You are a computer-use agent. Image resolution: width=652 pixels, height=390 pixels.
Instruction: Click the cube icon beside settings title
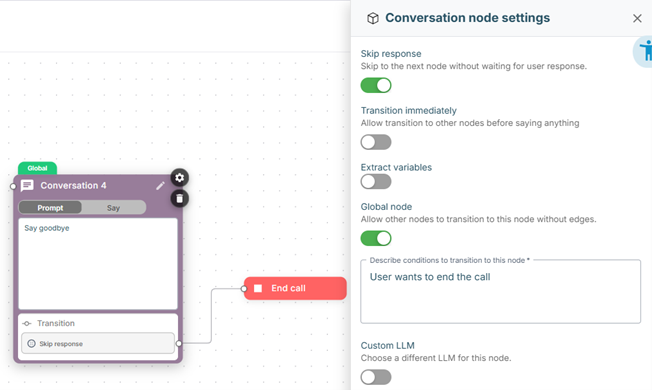pyautogui.click(x=373, y=18)
